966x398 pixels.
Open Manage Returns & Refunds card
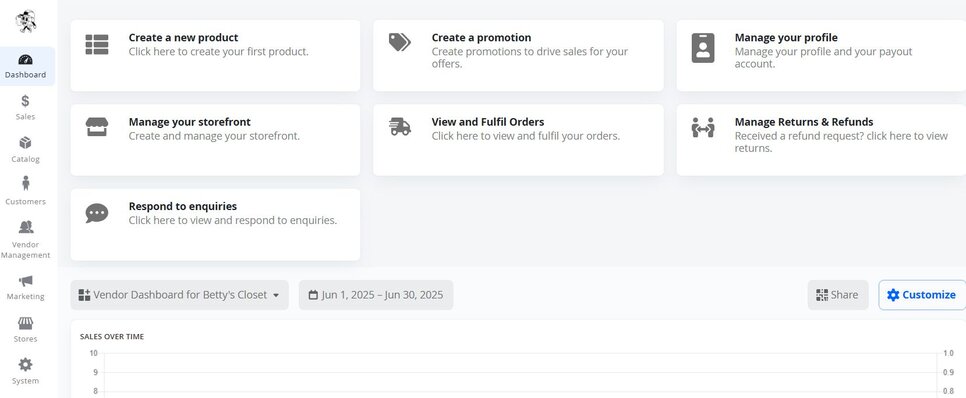tap(821, 140)
